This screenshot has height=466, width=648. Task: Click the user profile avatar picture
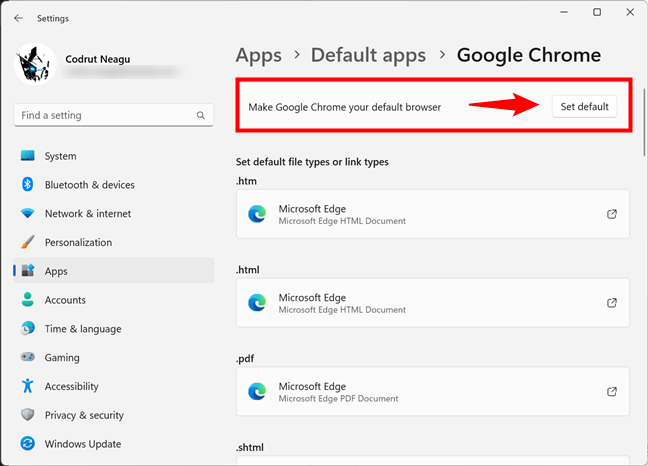click(36, 63)
